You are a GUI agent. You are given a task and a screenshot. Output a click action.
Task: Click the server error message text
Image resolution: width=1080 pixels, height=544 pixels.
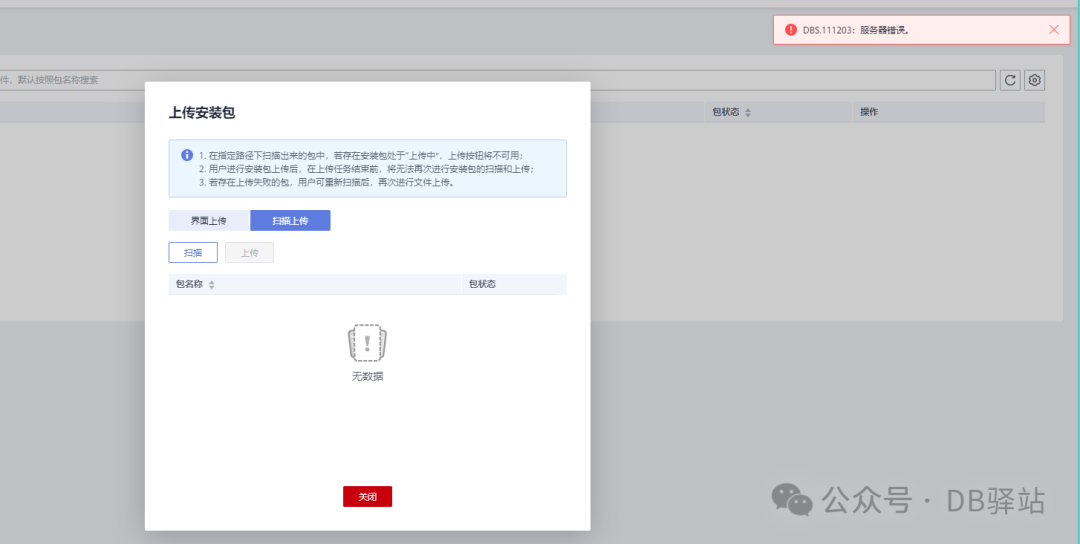855,30
